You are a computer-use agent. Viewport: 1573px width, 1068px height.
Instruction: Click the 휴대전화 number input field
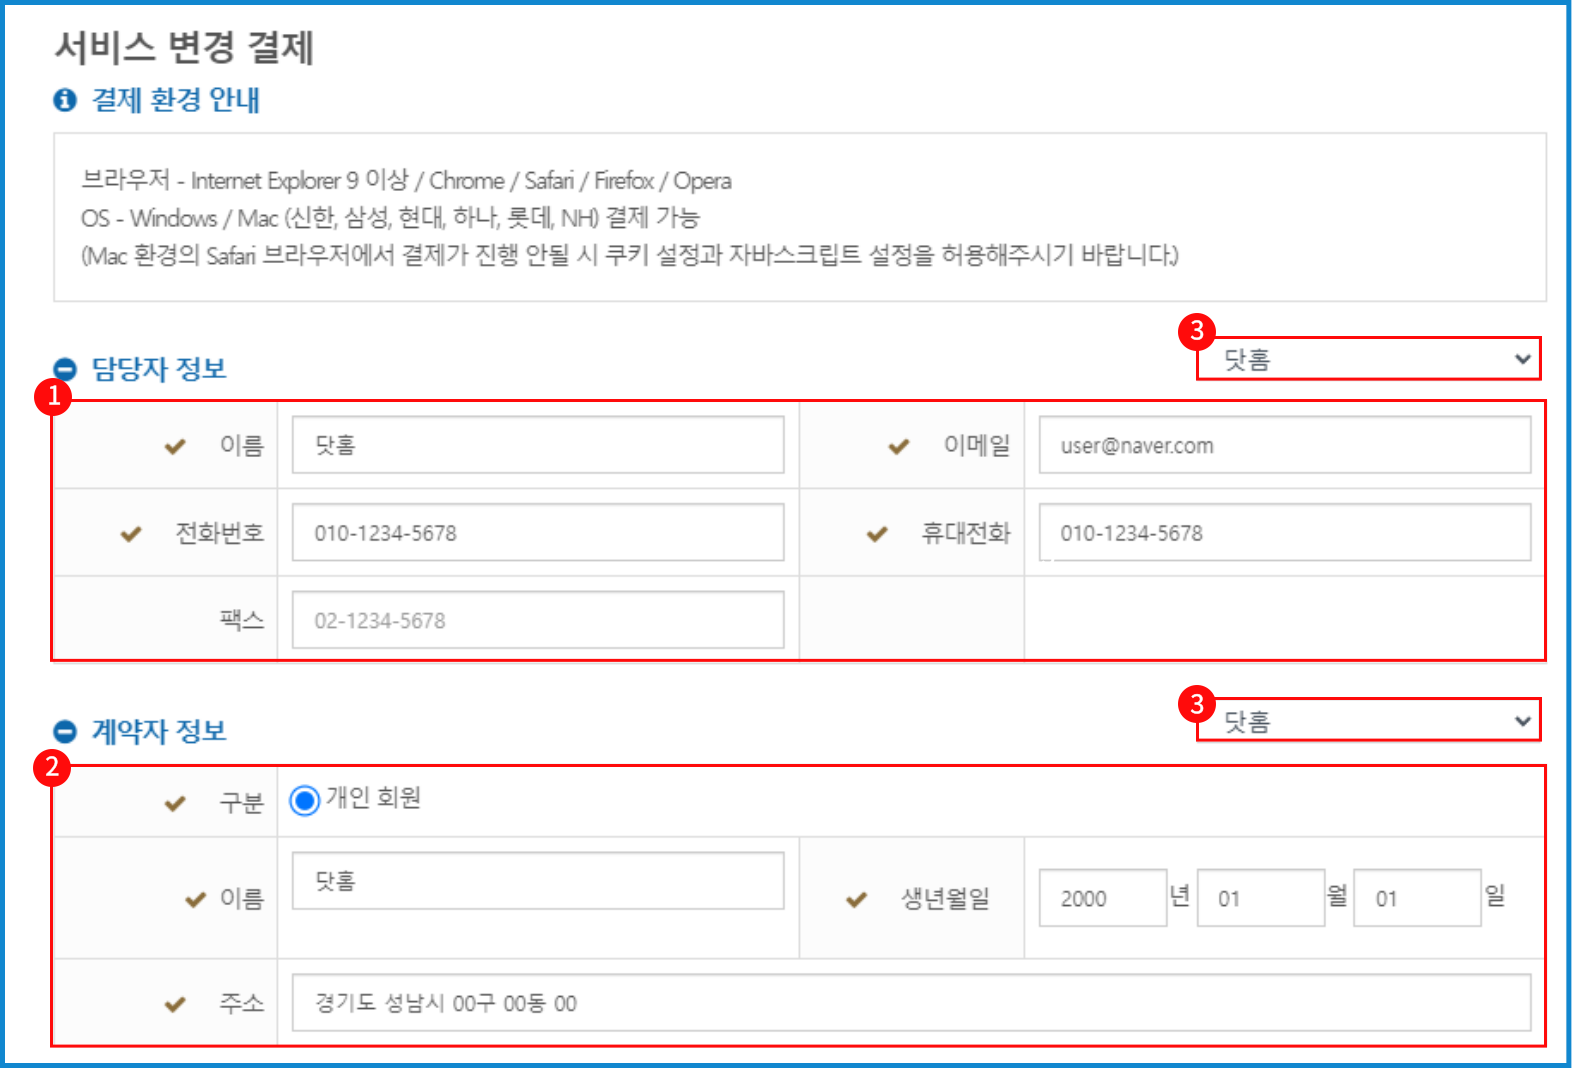1284,533
